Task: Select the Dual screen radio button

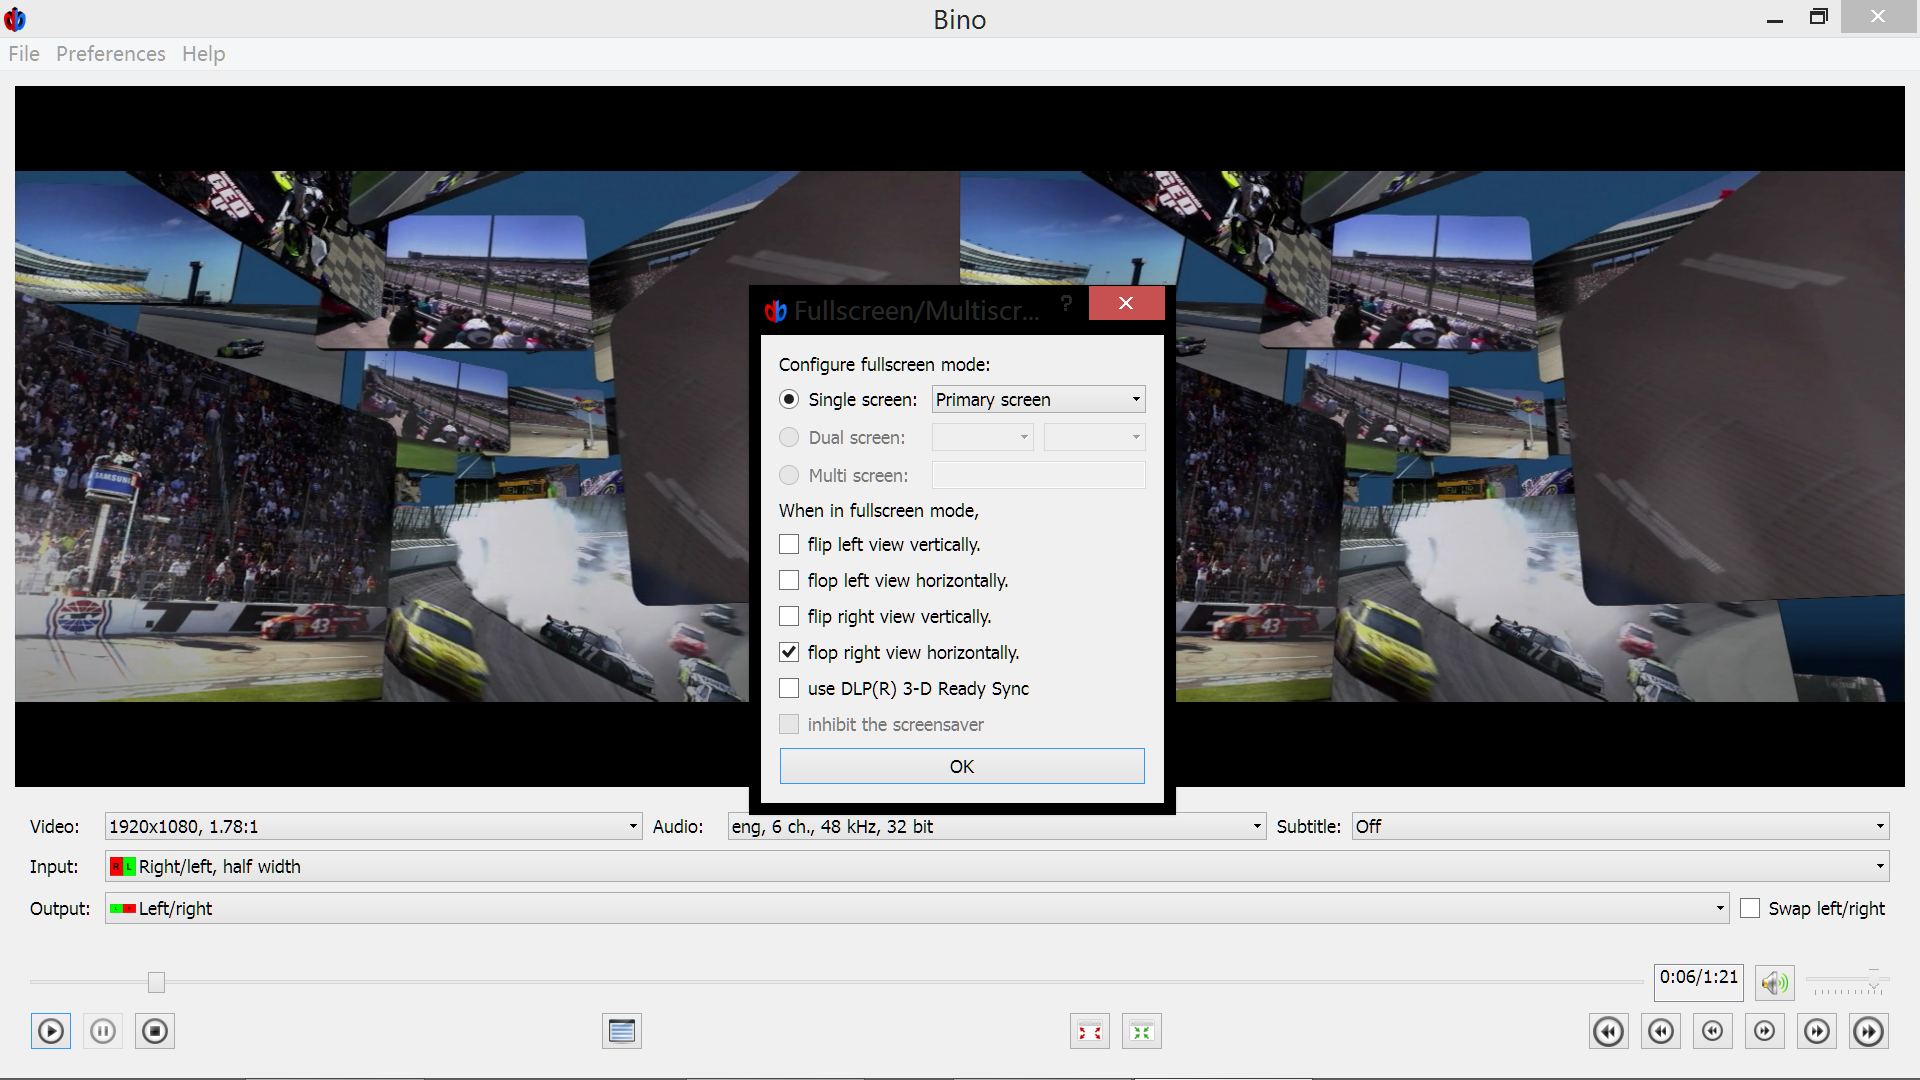Action: point(789,437)
